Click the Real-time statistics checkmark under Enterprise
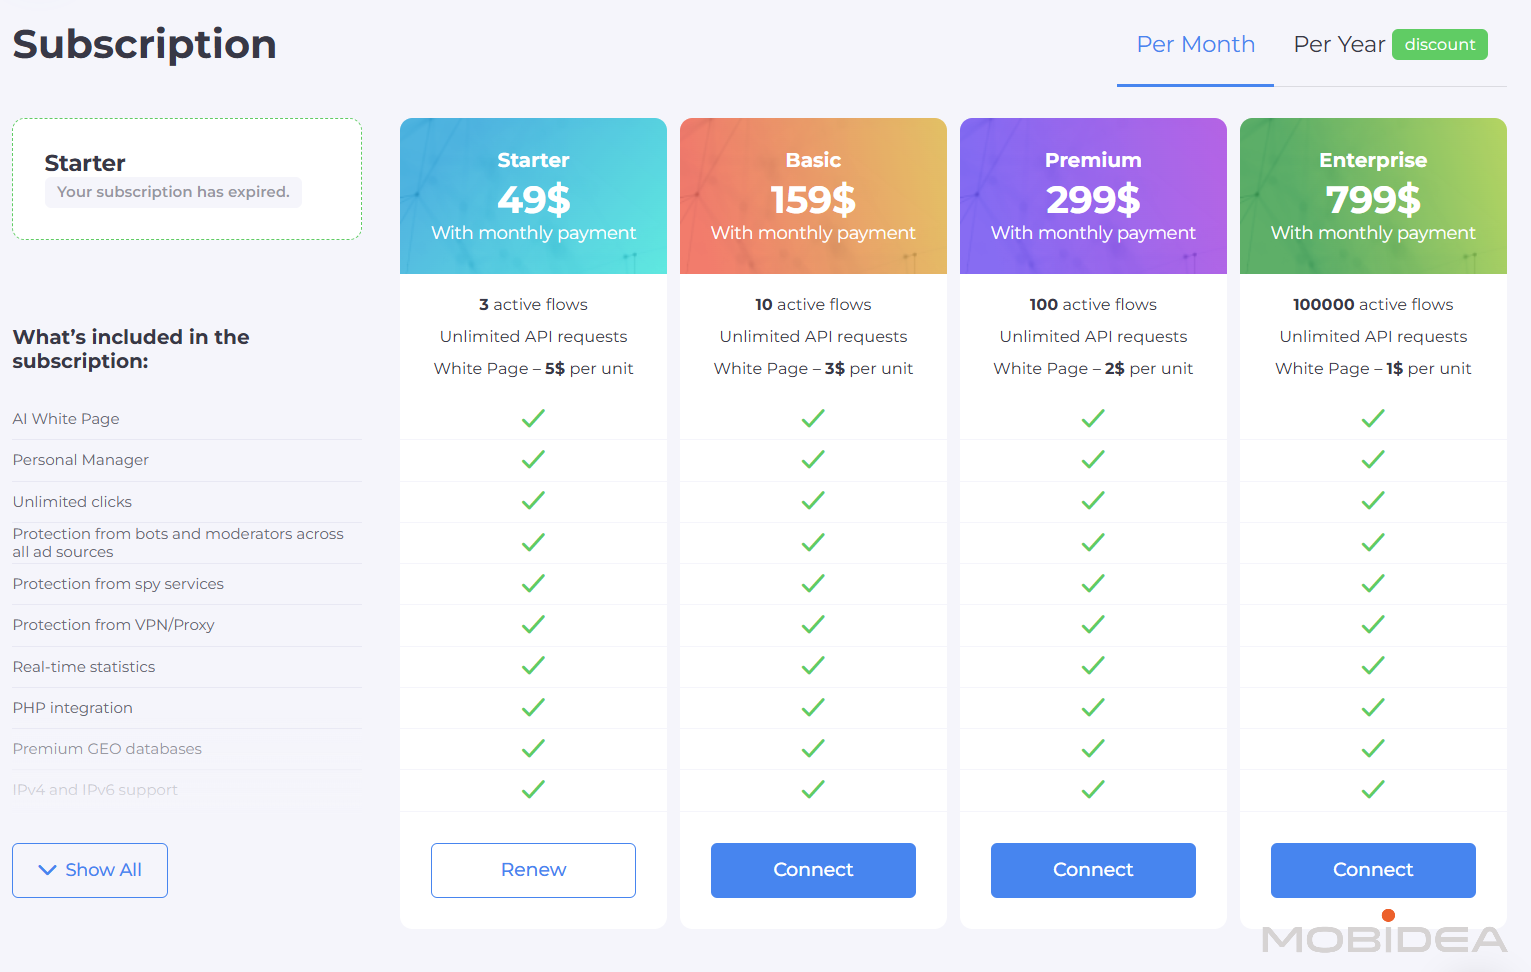The height and width of the screenshot is (972, 1531). (x=1373, y=665)
